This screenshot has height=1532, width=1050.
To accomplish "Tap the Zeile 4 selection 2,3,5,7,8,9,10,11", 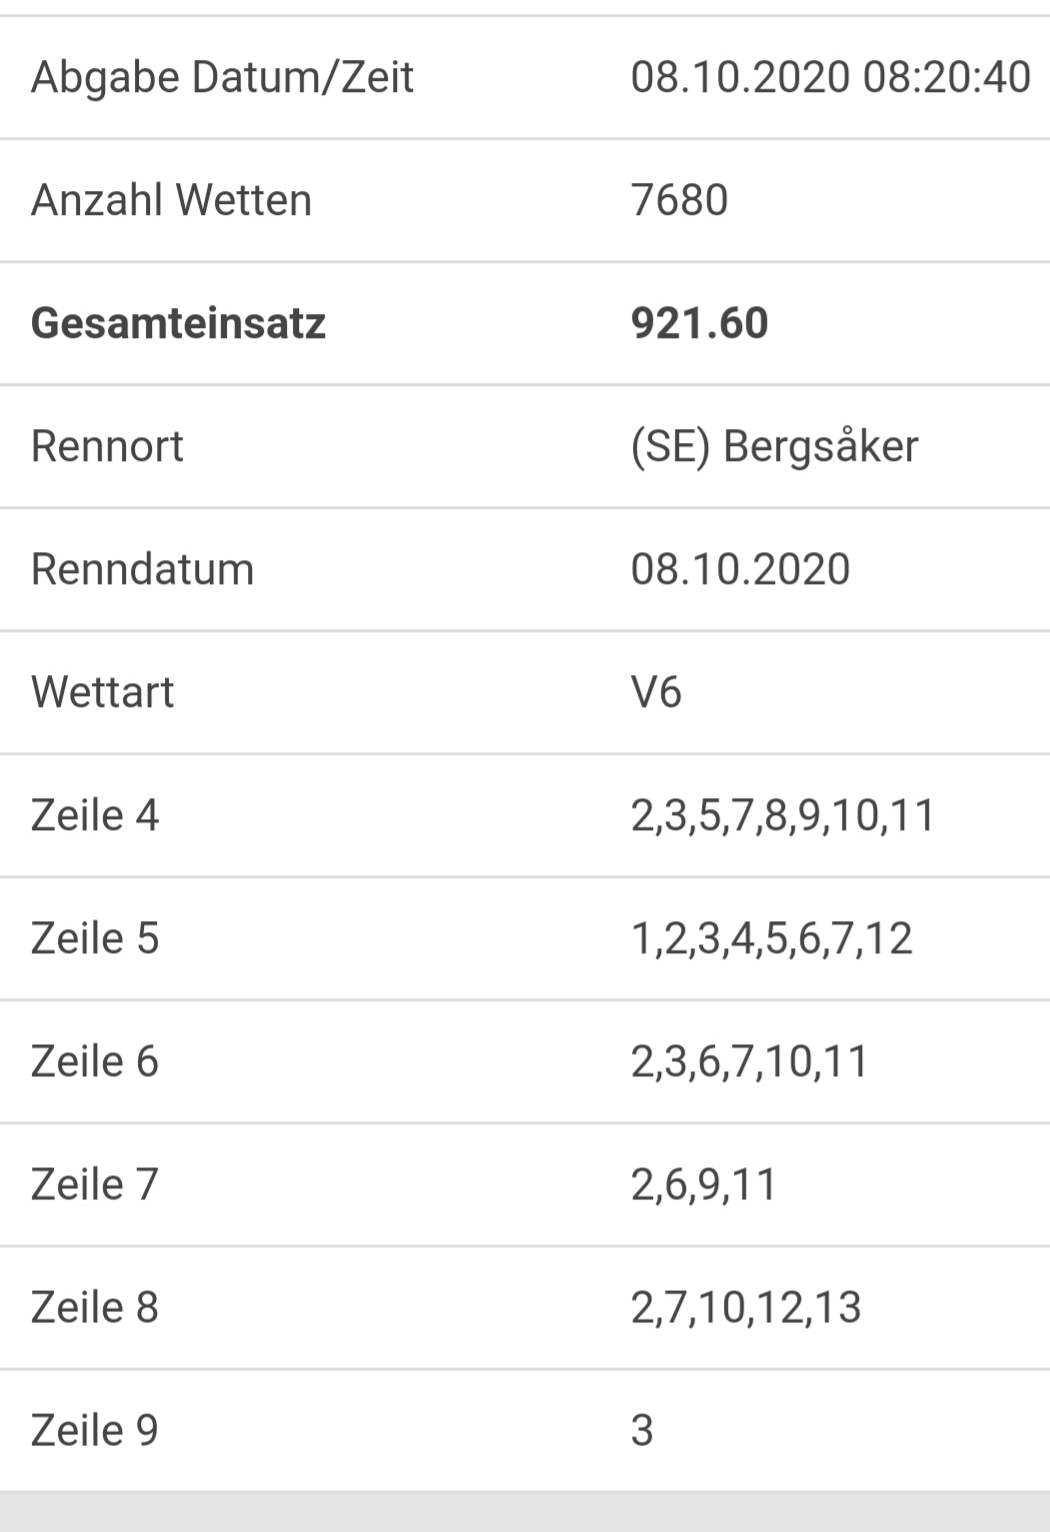I will point(783,816).
